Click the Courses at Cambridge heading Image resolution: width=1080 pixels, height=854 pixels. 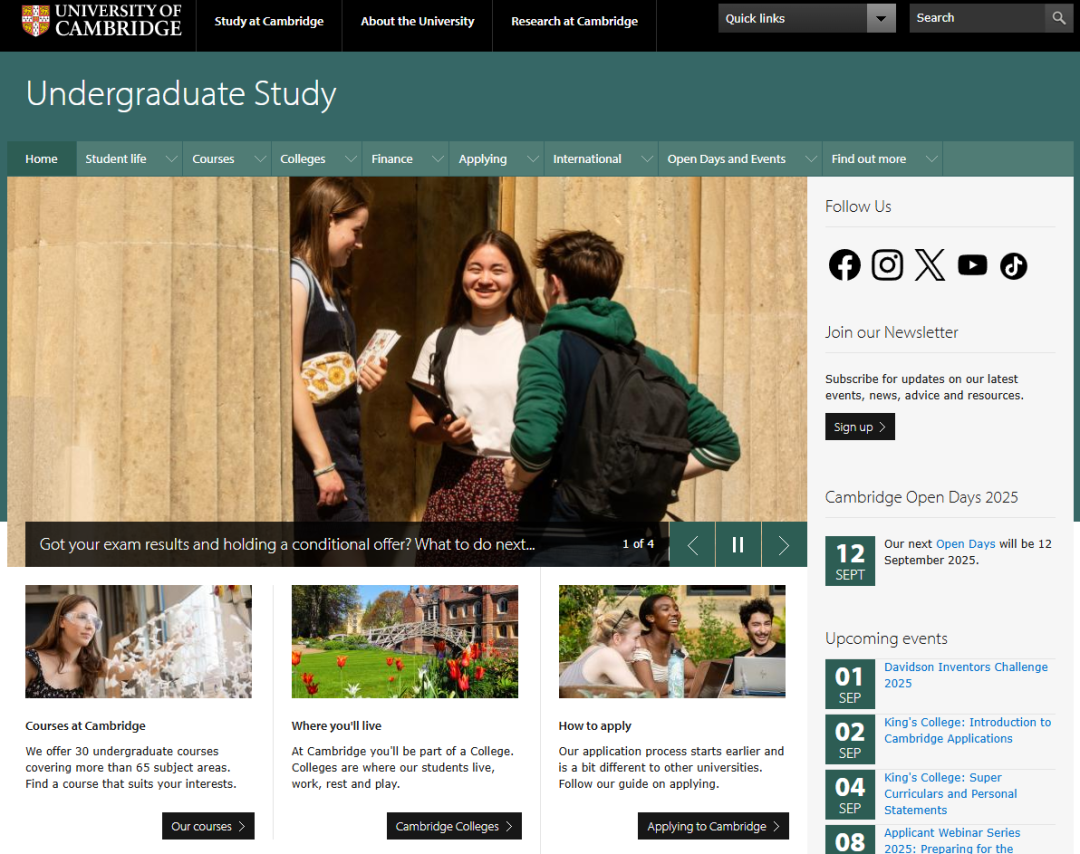coord(85,726)
